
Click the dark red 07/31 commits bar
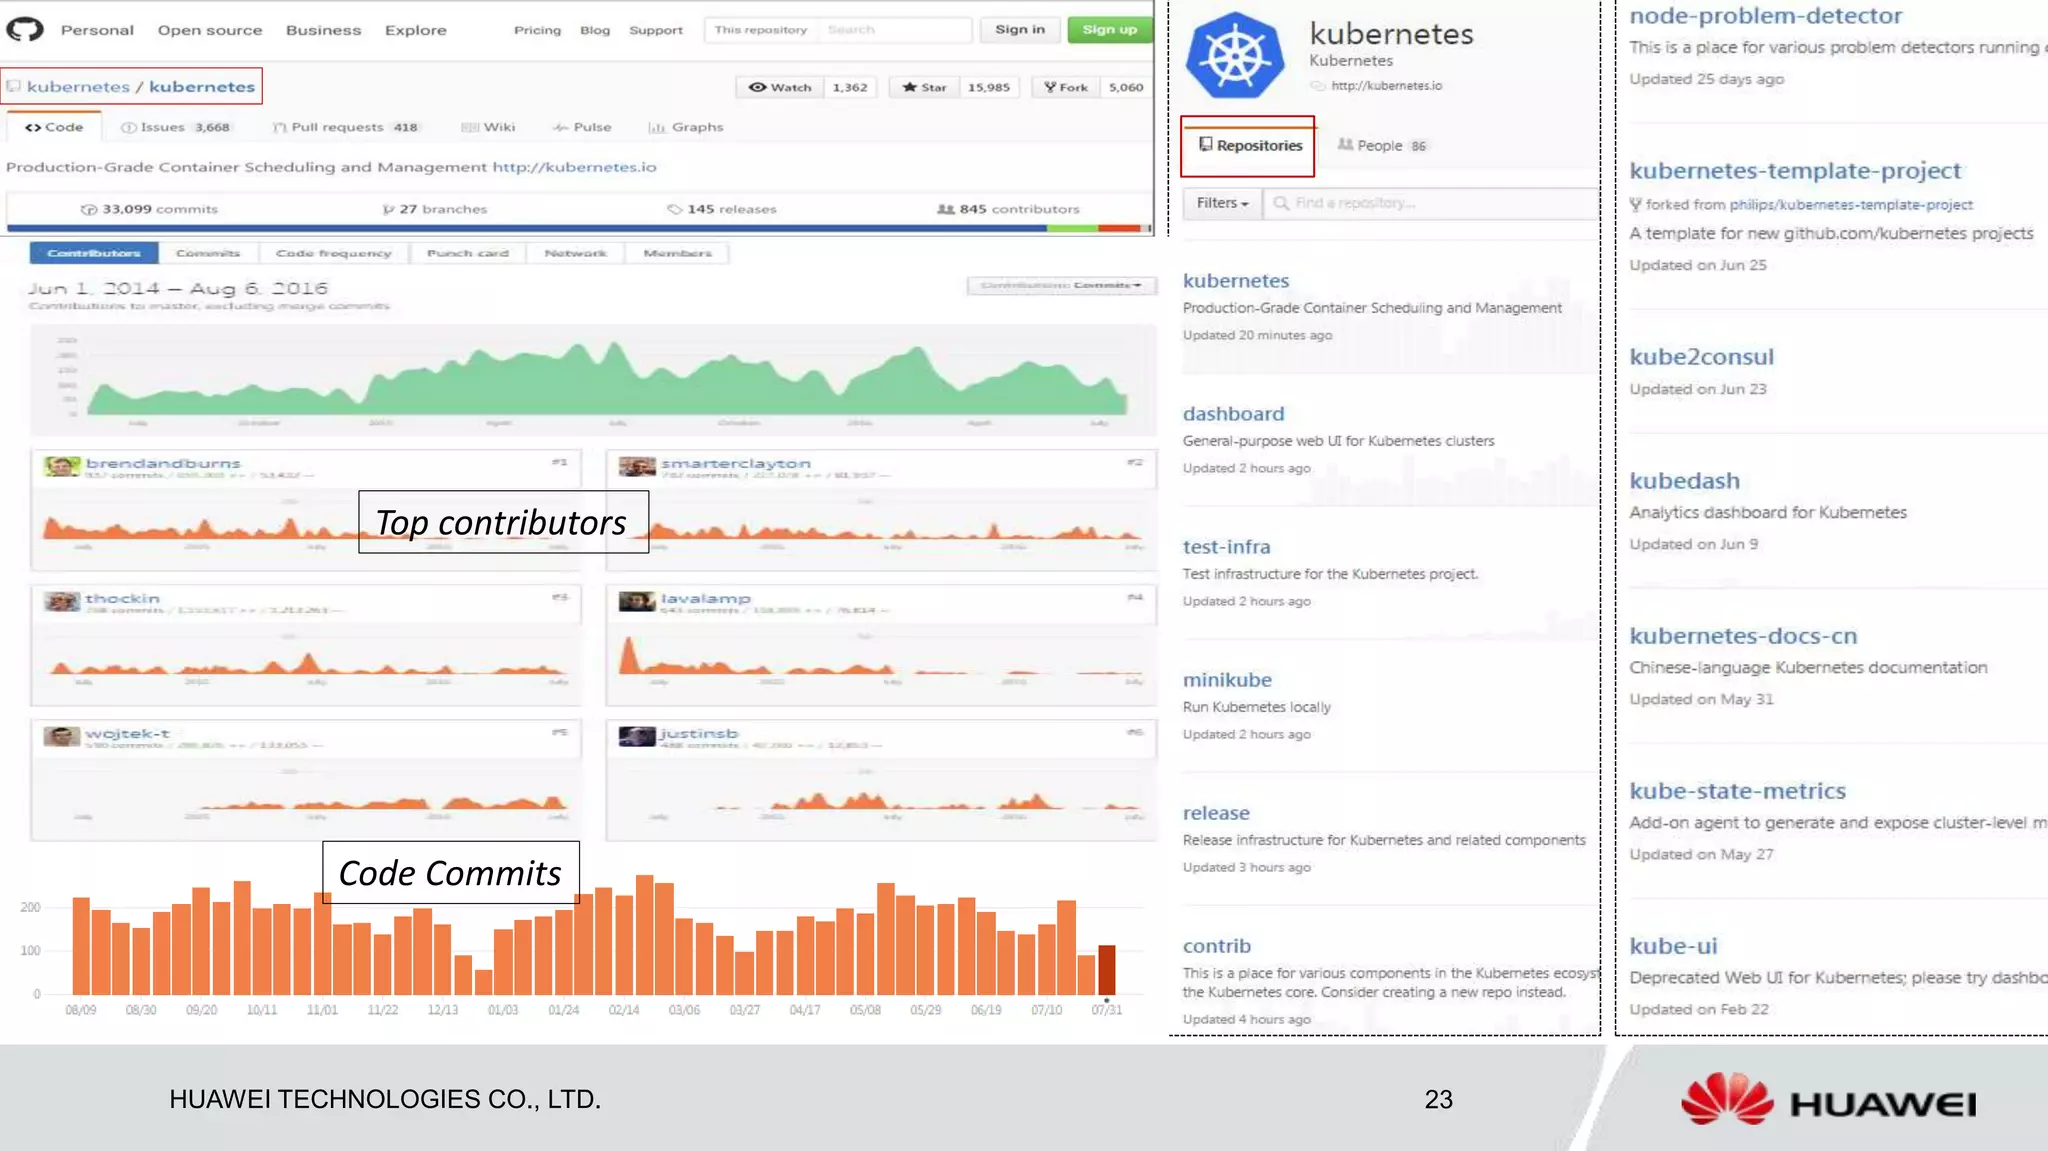coord(1107,969)
